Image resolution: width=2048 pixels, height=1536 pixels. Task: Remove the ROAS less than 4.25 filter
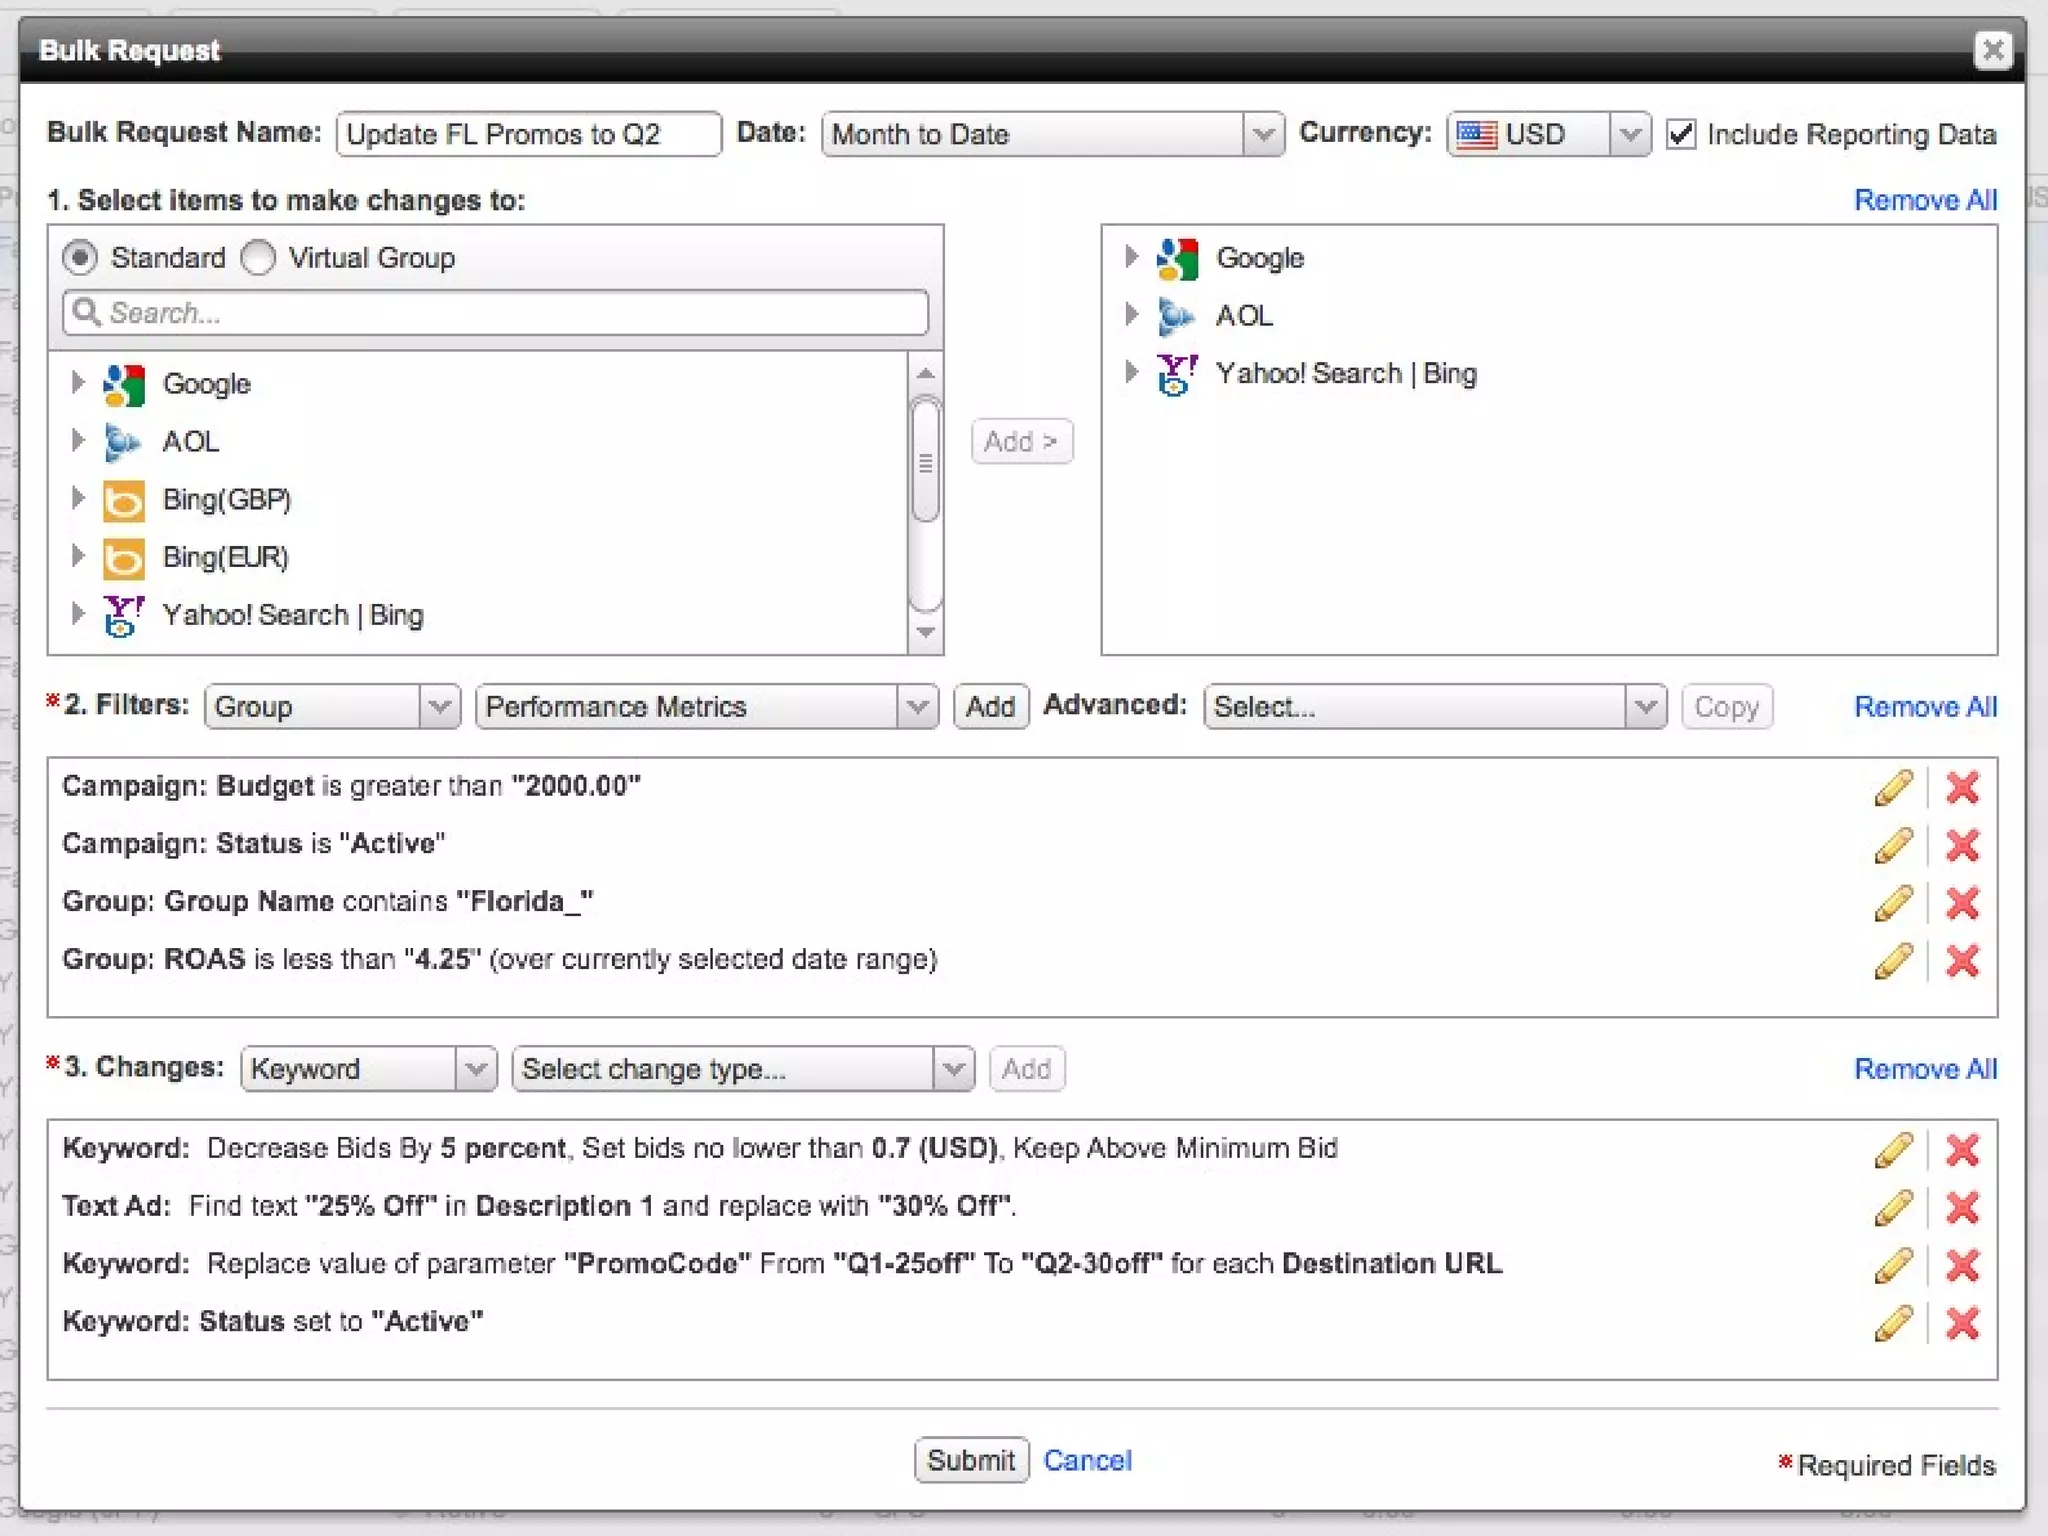[1962, 961]
